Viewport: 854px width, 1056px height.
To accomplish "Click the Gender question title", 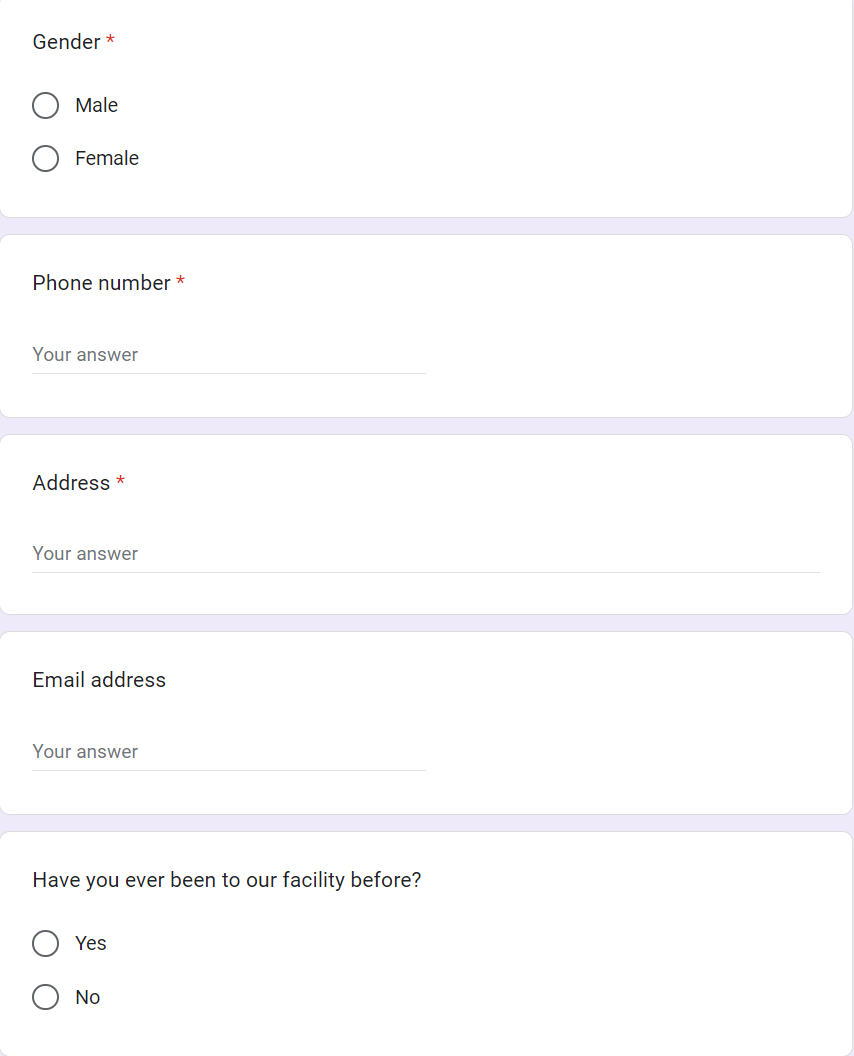I will point(66,42).
